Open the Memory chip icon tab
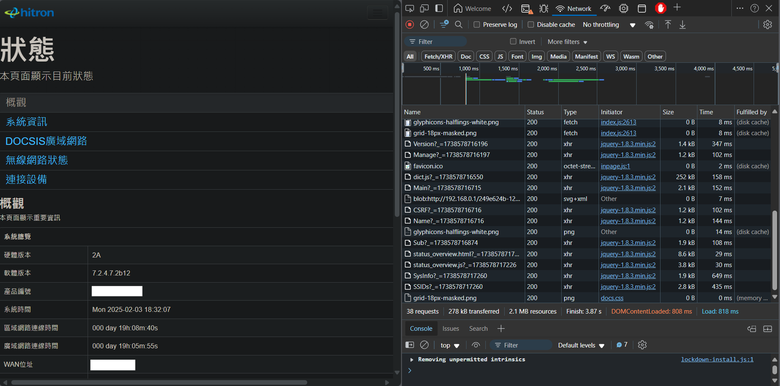 coord(623,8)
